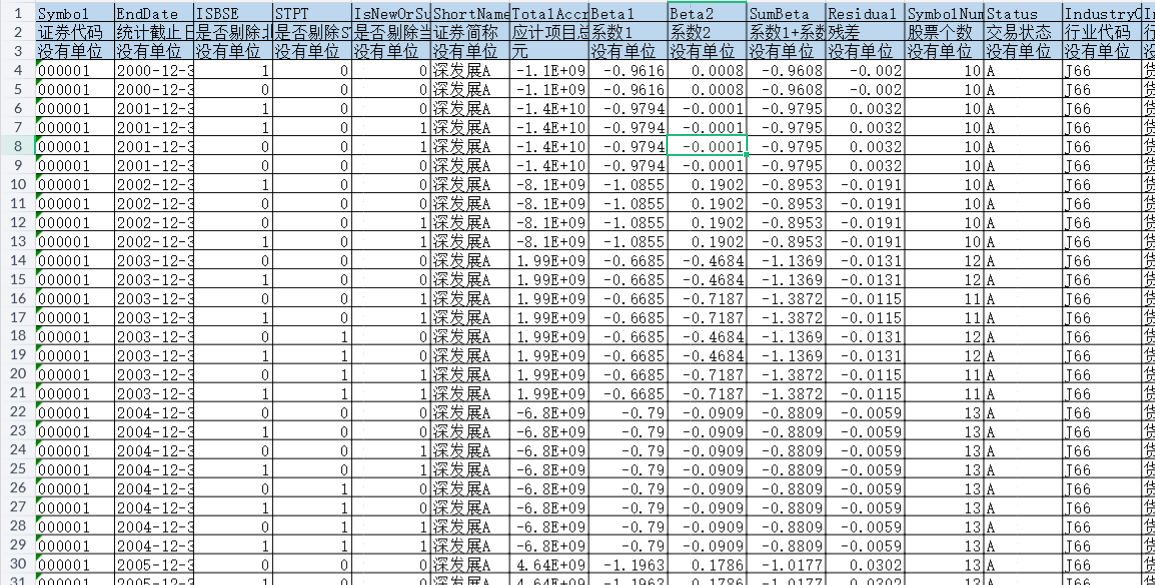Select the ISBSE column header cell
Screen dimensions: 1155x585
[232, 14]
